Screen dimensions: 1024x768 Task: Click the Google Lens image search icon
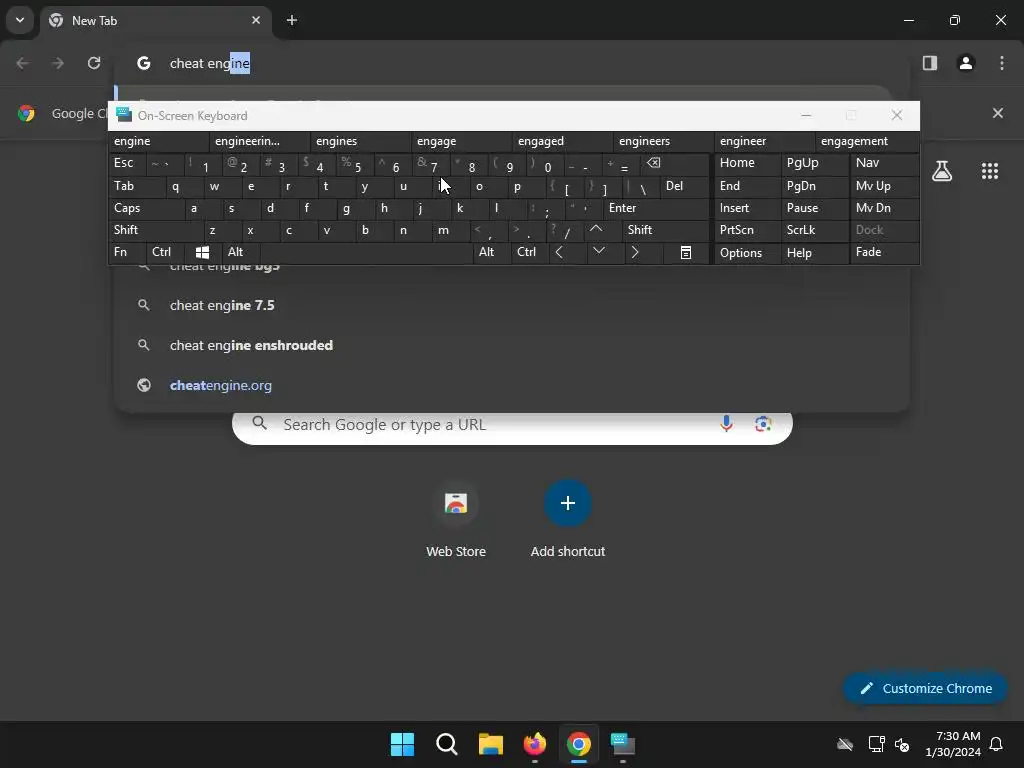[x=763, y=424]
